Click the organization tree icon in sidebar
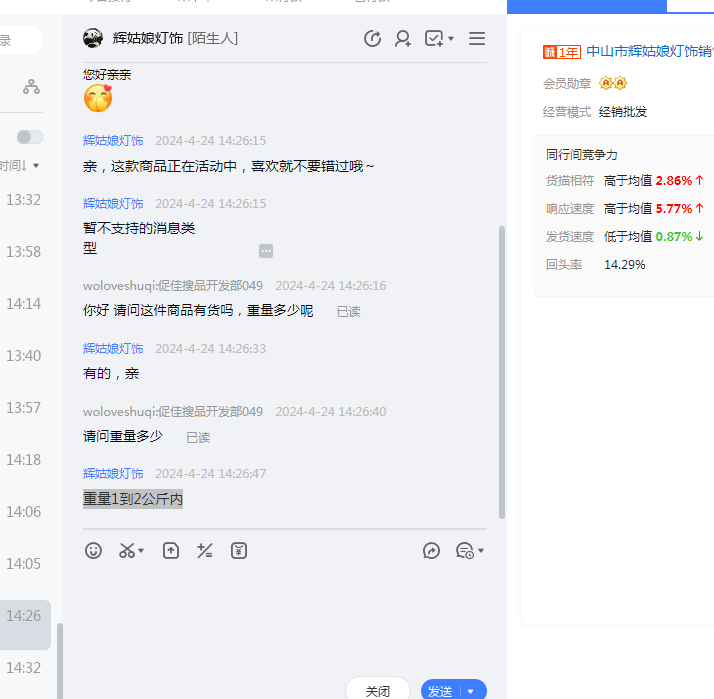 [x=31, y=87]
